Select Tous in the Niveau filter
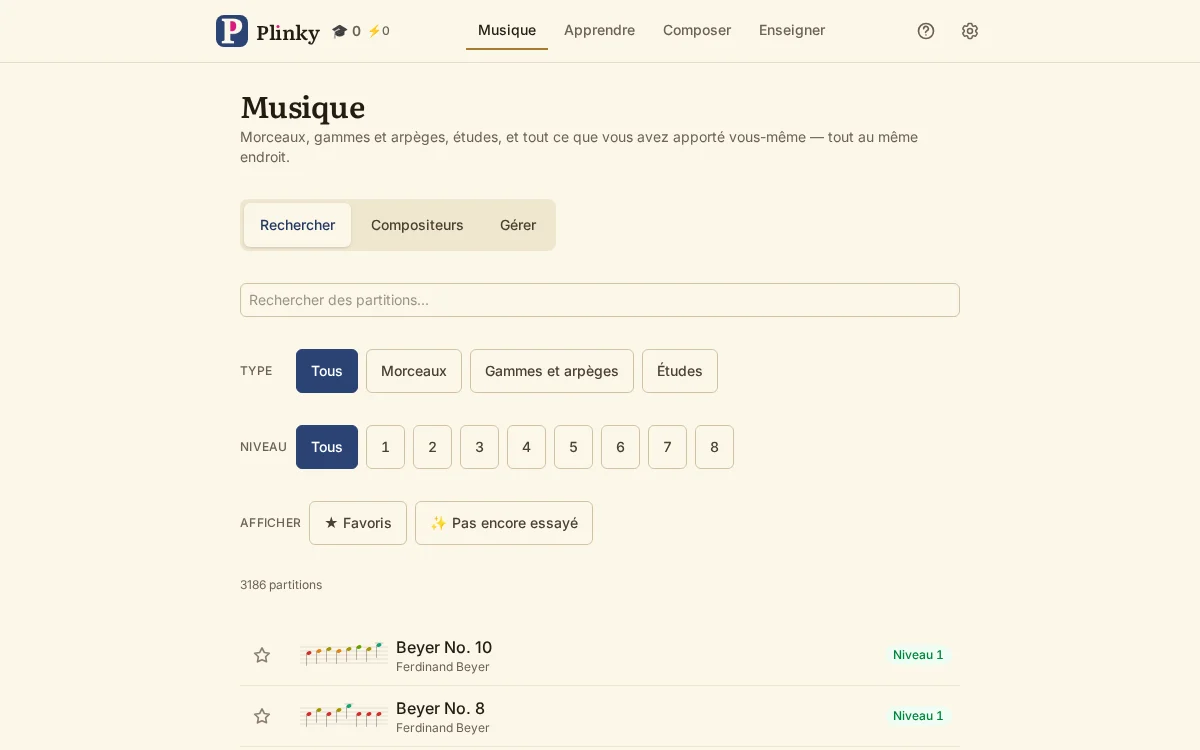Image resolution: width=1200 pixels, height=750 pixels. (x=327, y=447)
